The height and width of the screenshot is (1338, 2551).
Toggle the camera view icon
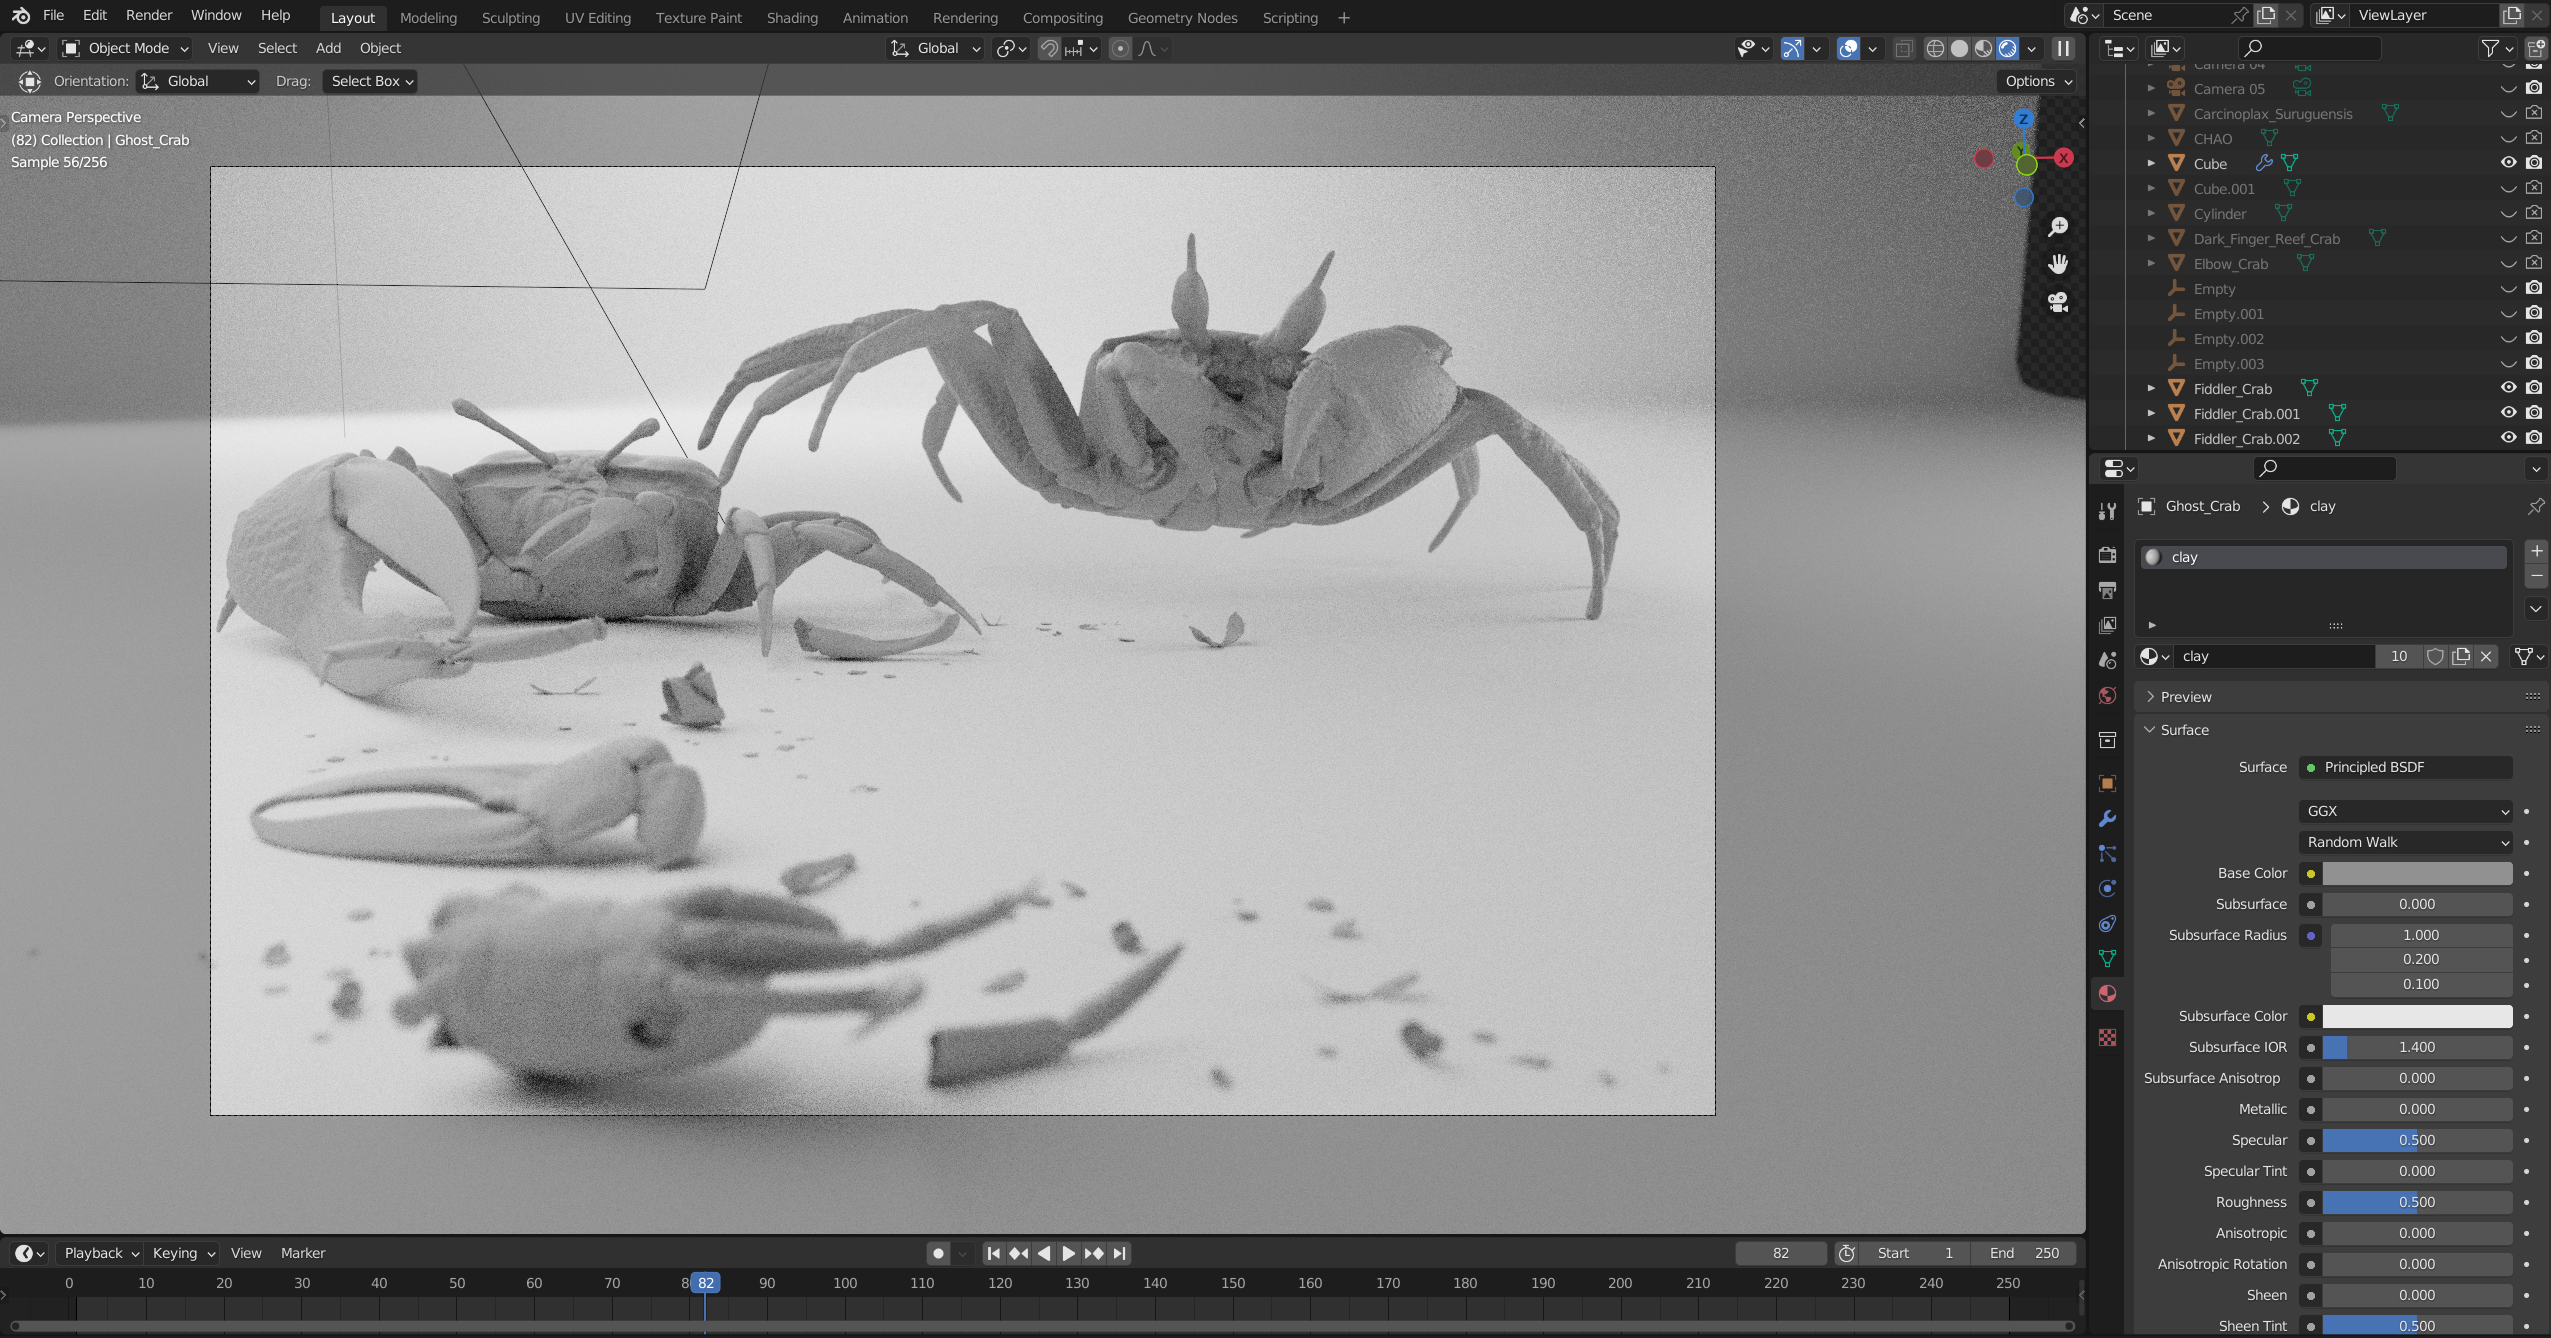click(x=2057, y=302)
